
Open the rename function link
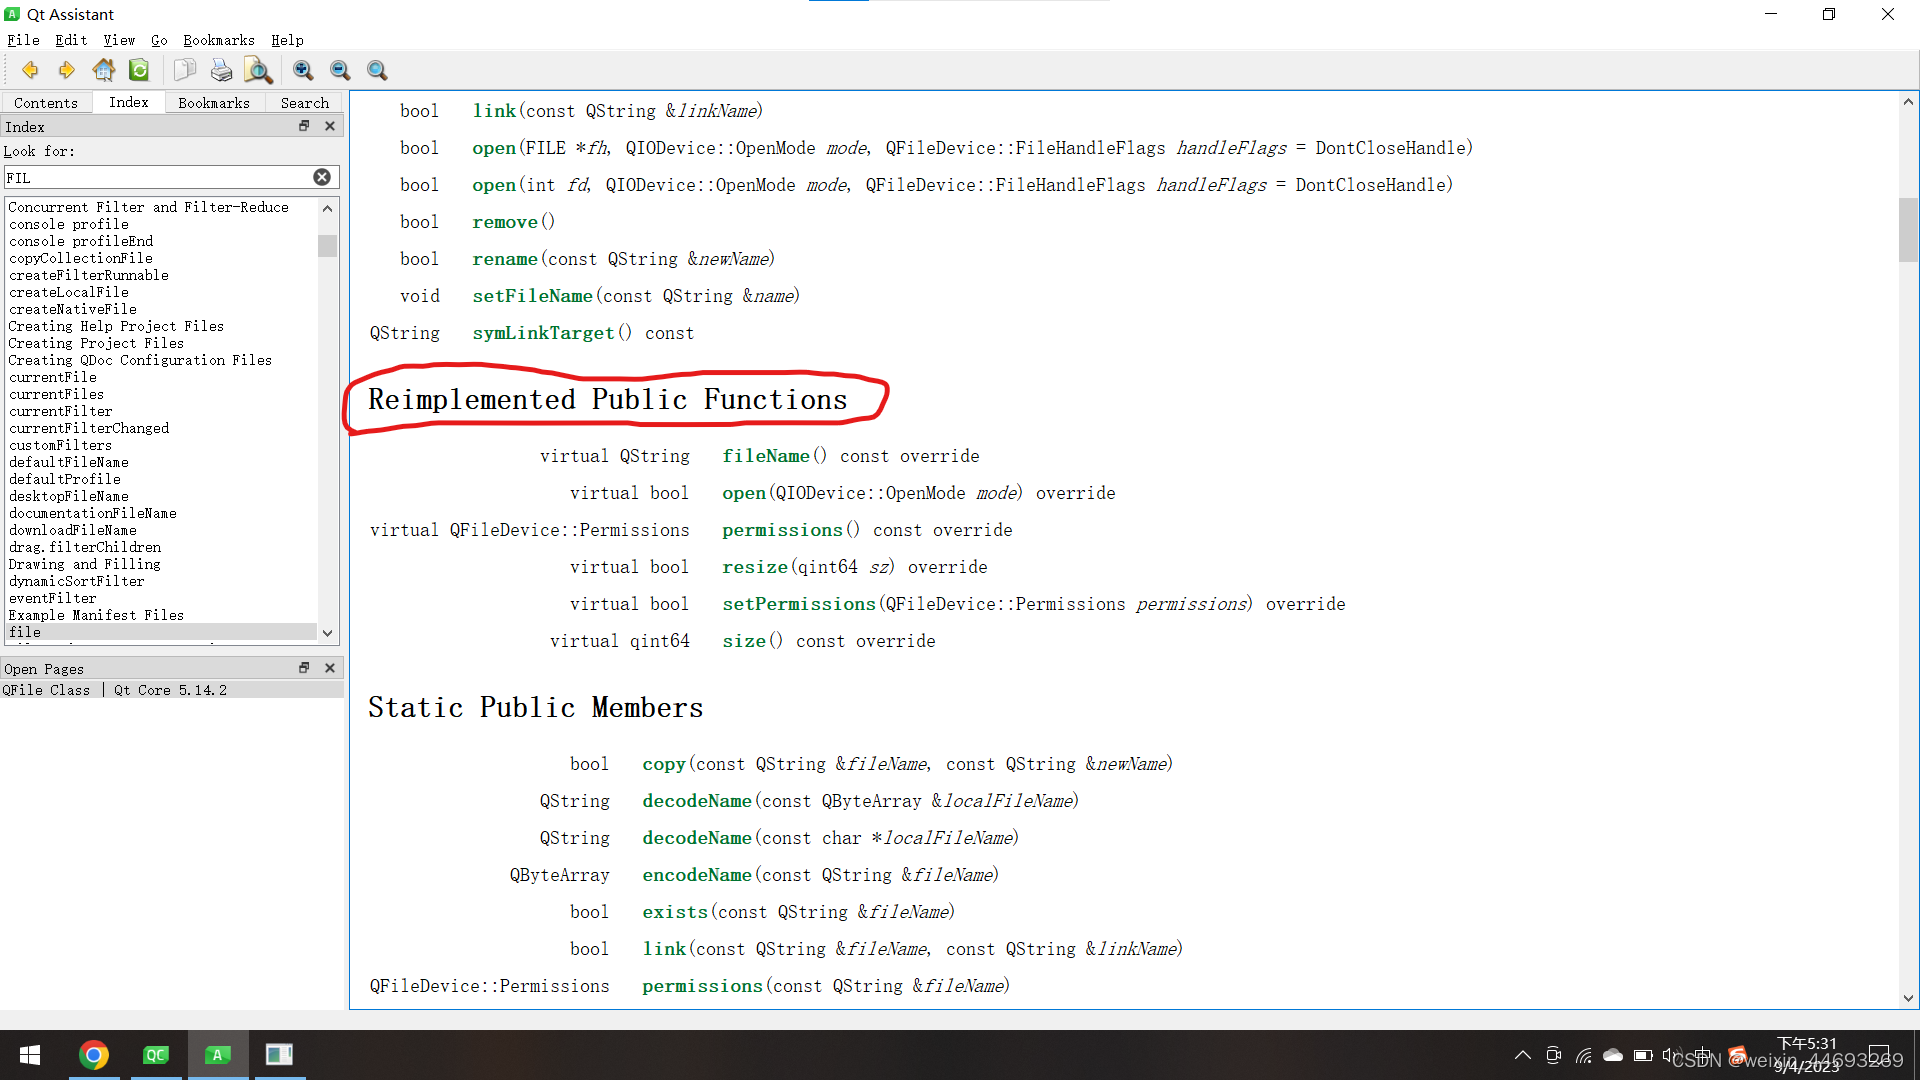coord(505,259)
